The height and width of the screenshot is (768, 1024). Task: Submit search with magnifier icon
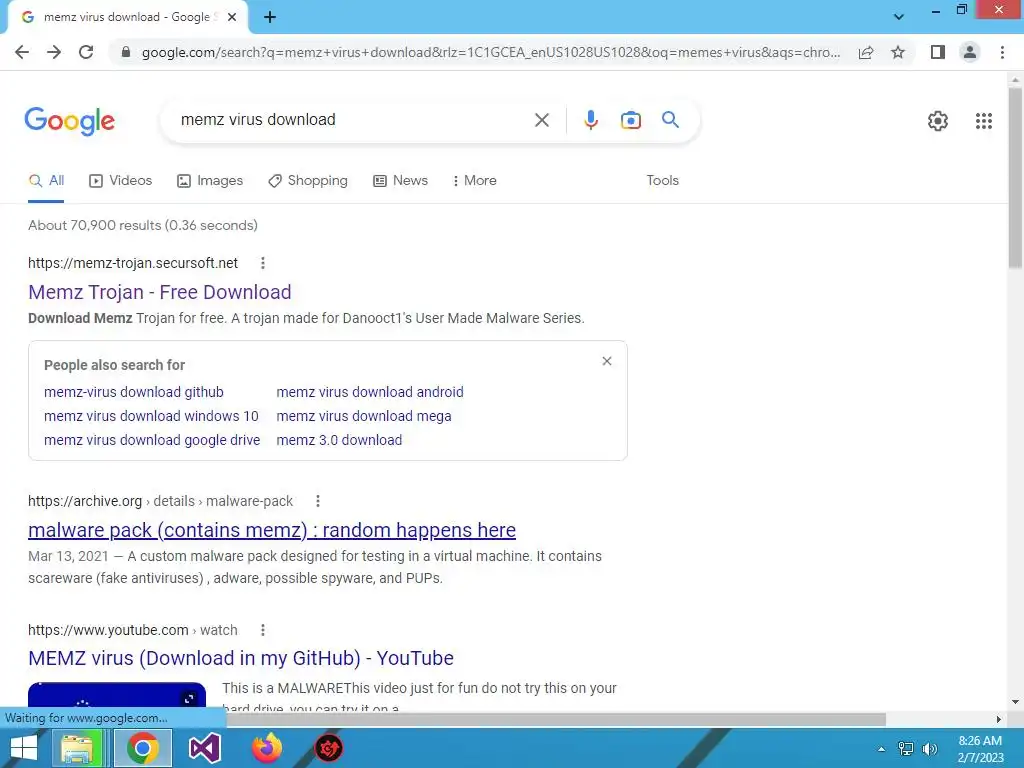pos(670,120)
